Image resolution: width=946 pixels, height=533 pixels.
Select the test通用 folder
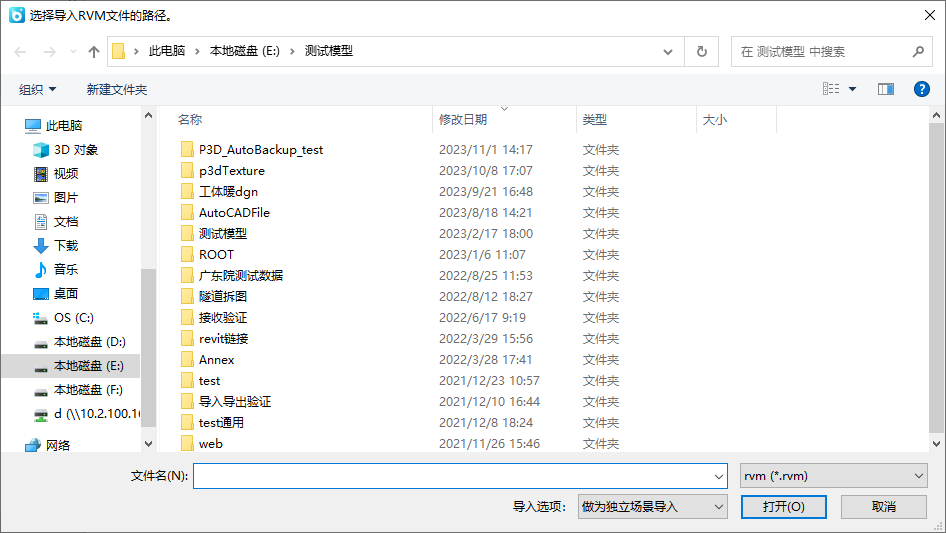coord(221,423)
